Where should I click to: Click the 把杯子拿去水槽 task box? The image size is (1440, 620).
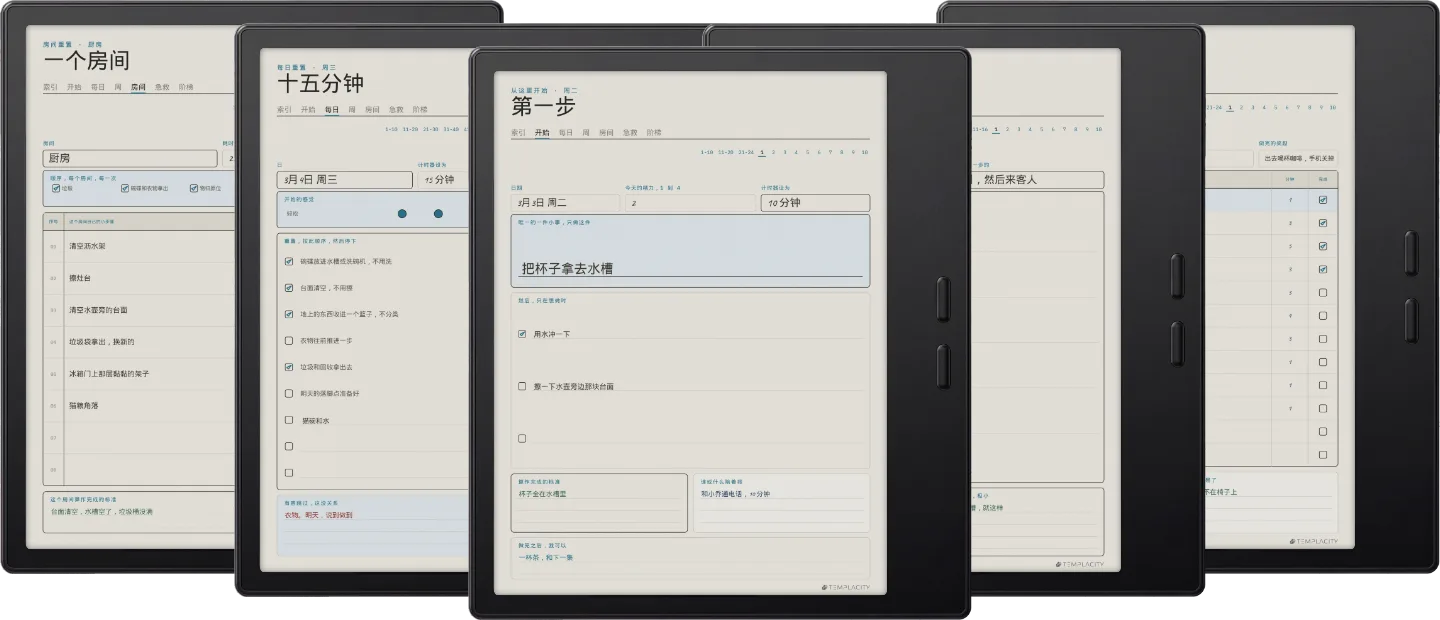(x=690, y=252)
